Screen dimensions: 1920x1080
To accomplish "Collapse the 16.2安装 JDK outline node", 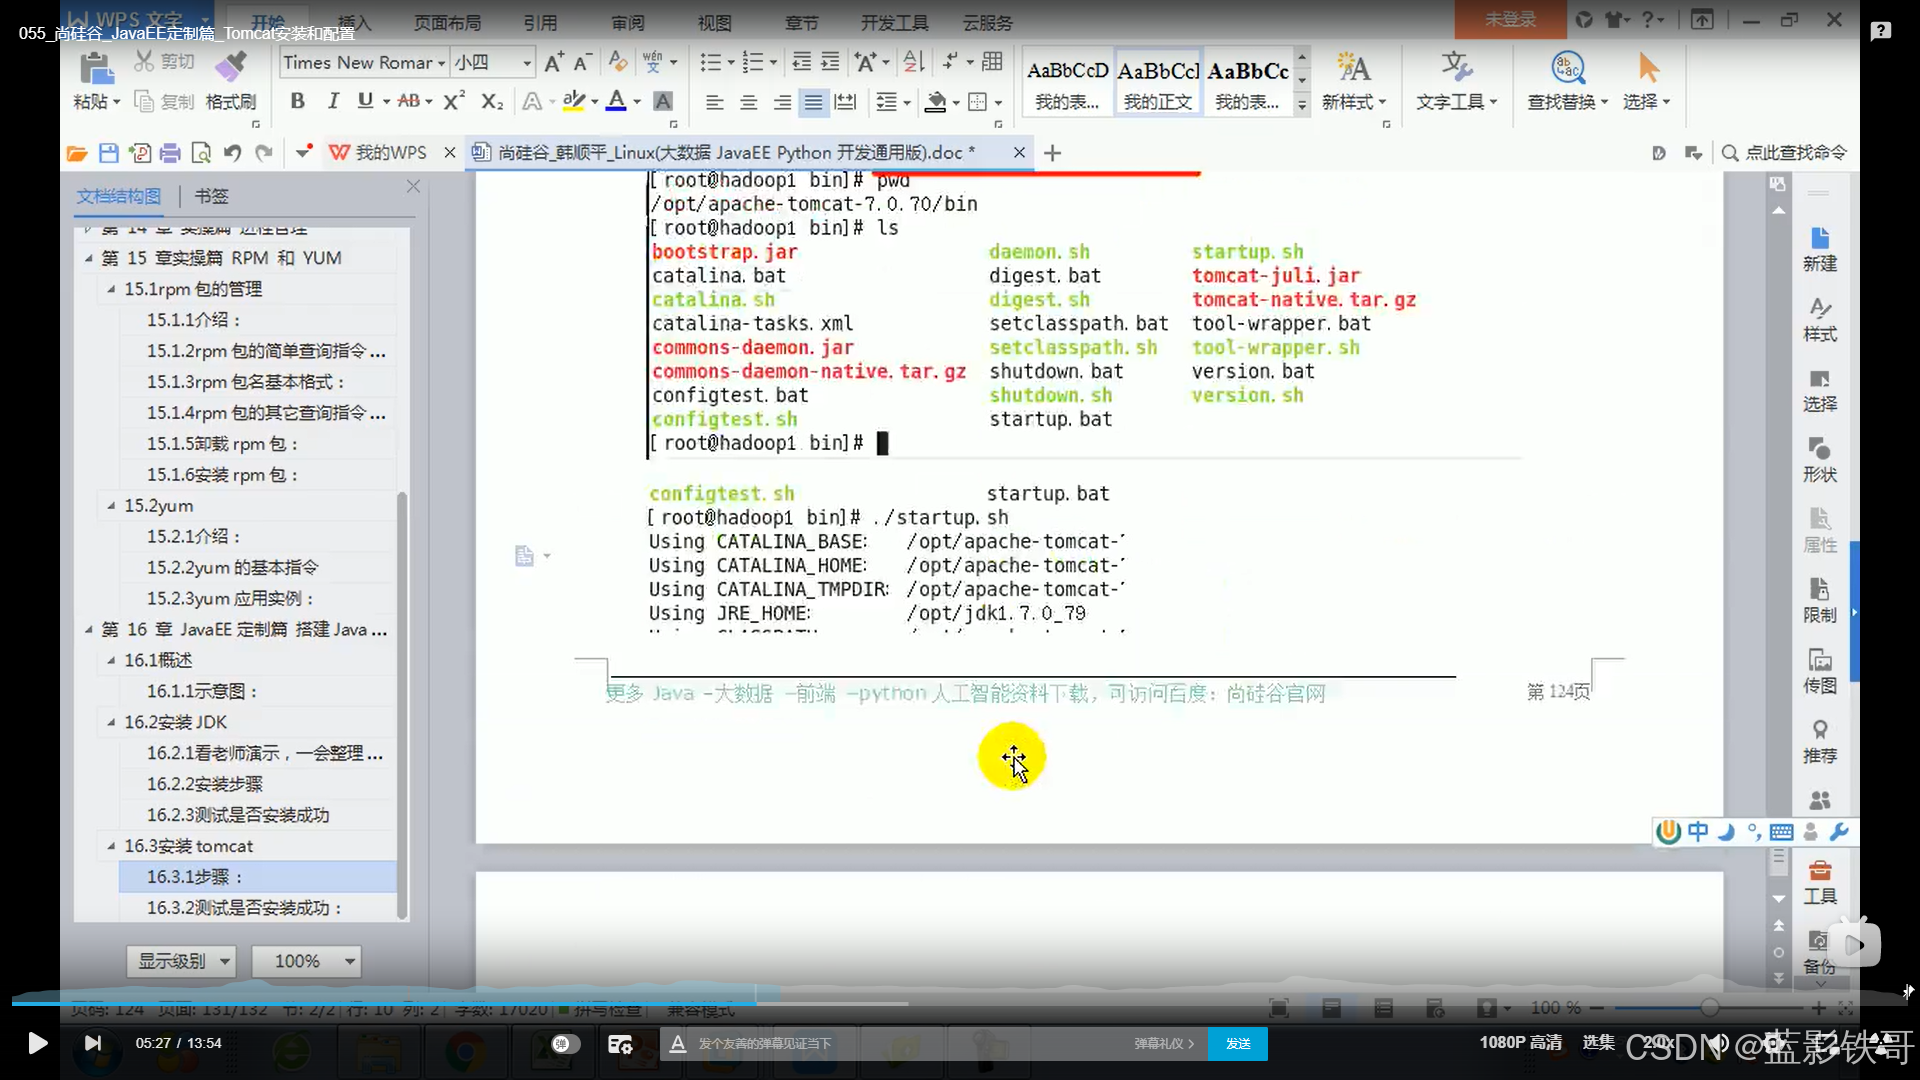I will (x=111, y=722).
